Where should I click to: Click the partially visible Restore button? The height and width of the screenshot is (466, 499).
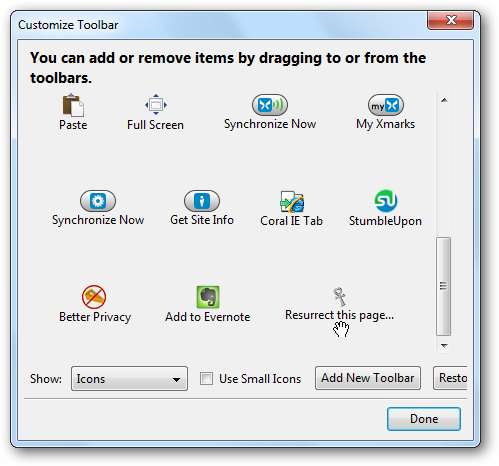(x=450, y=378)
